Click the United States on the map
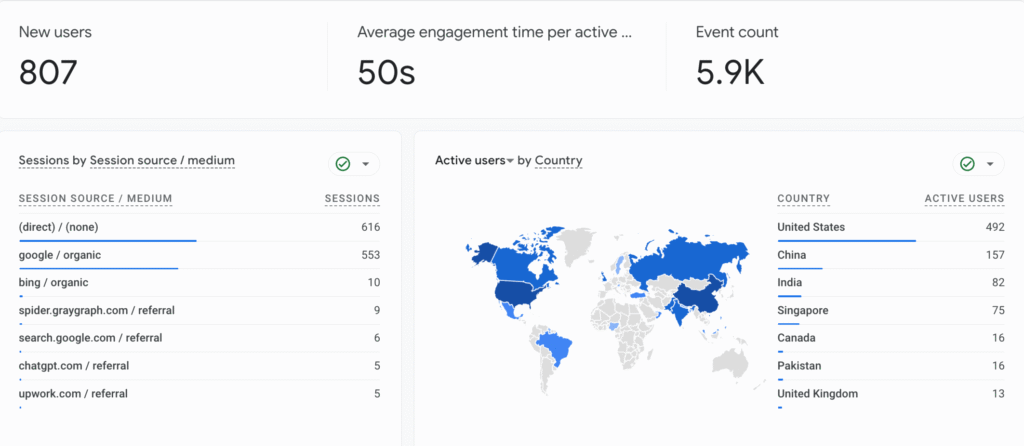1024x446 pixels. 520,292
